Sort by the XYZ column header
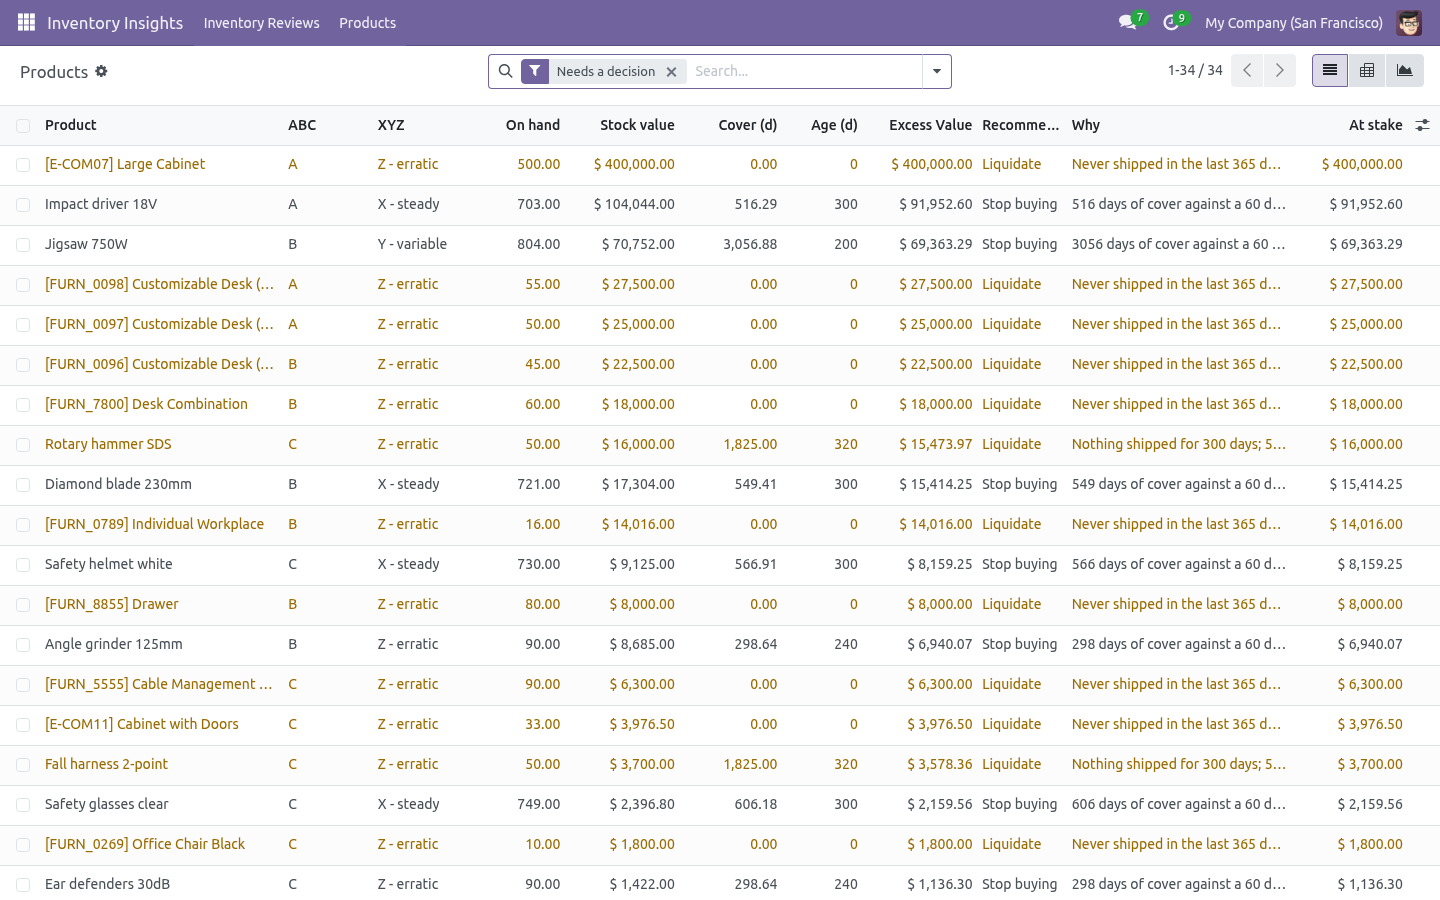The height and width of the screenshot is (900, 1440). [391, 125]
